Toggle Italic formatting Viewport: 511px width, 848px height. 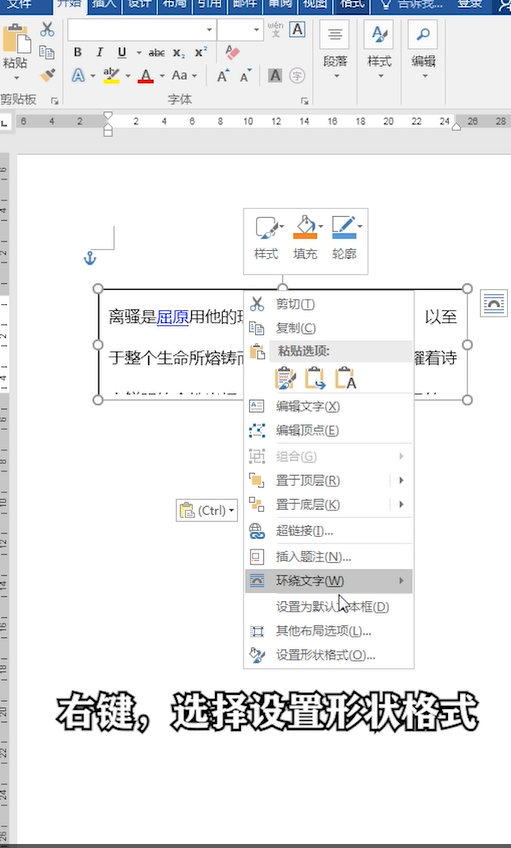99,52
